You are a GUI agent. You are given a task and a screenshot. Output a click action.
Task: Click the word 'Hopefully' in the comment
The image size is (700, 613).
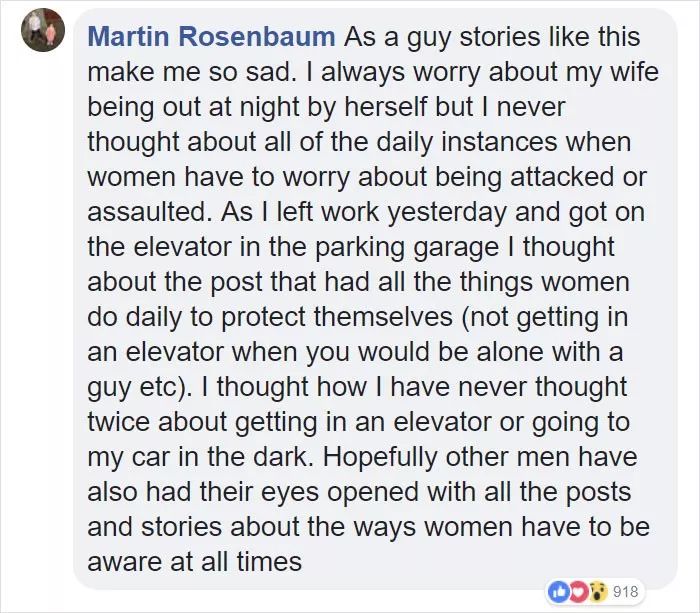pos(379,458)
